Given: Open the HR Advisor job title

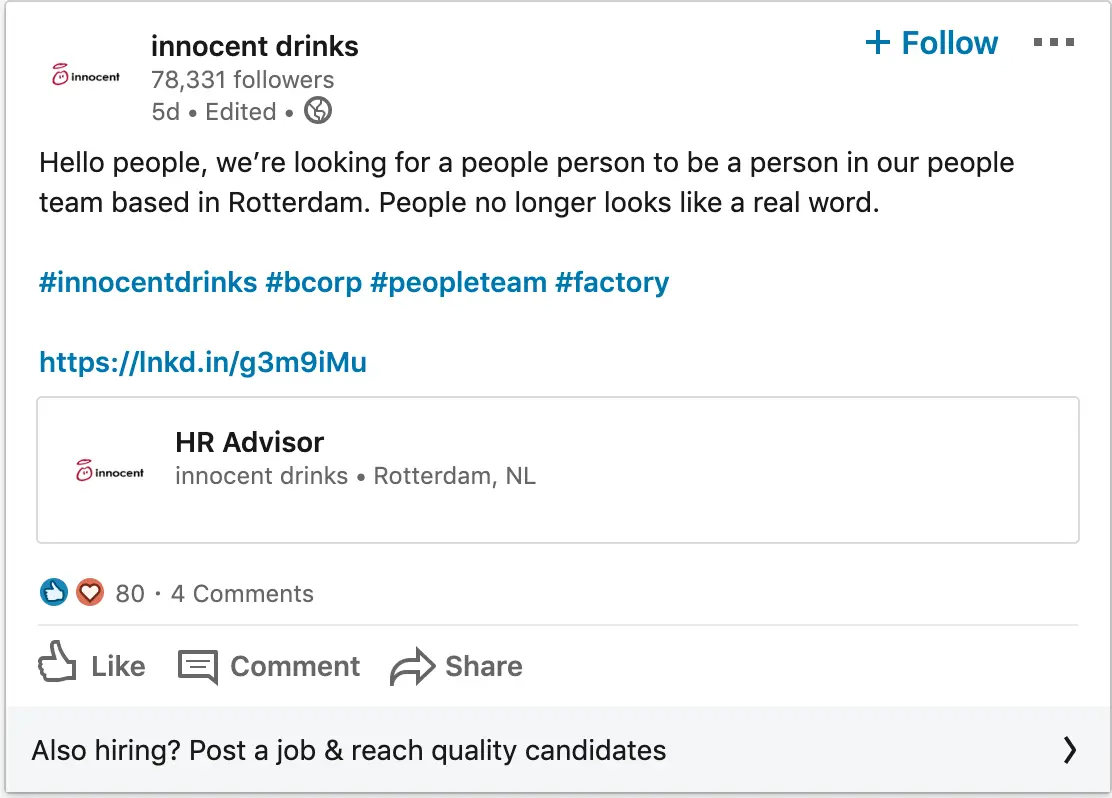Looking at the screenshot, I should (250, 442).
